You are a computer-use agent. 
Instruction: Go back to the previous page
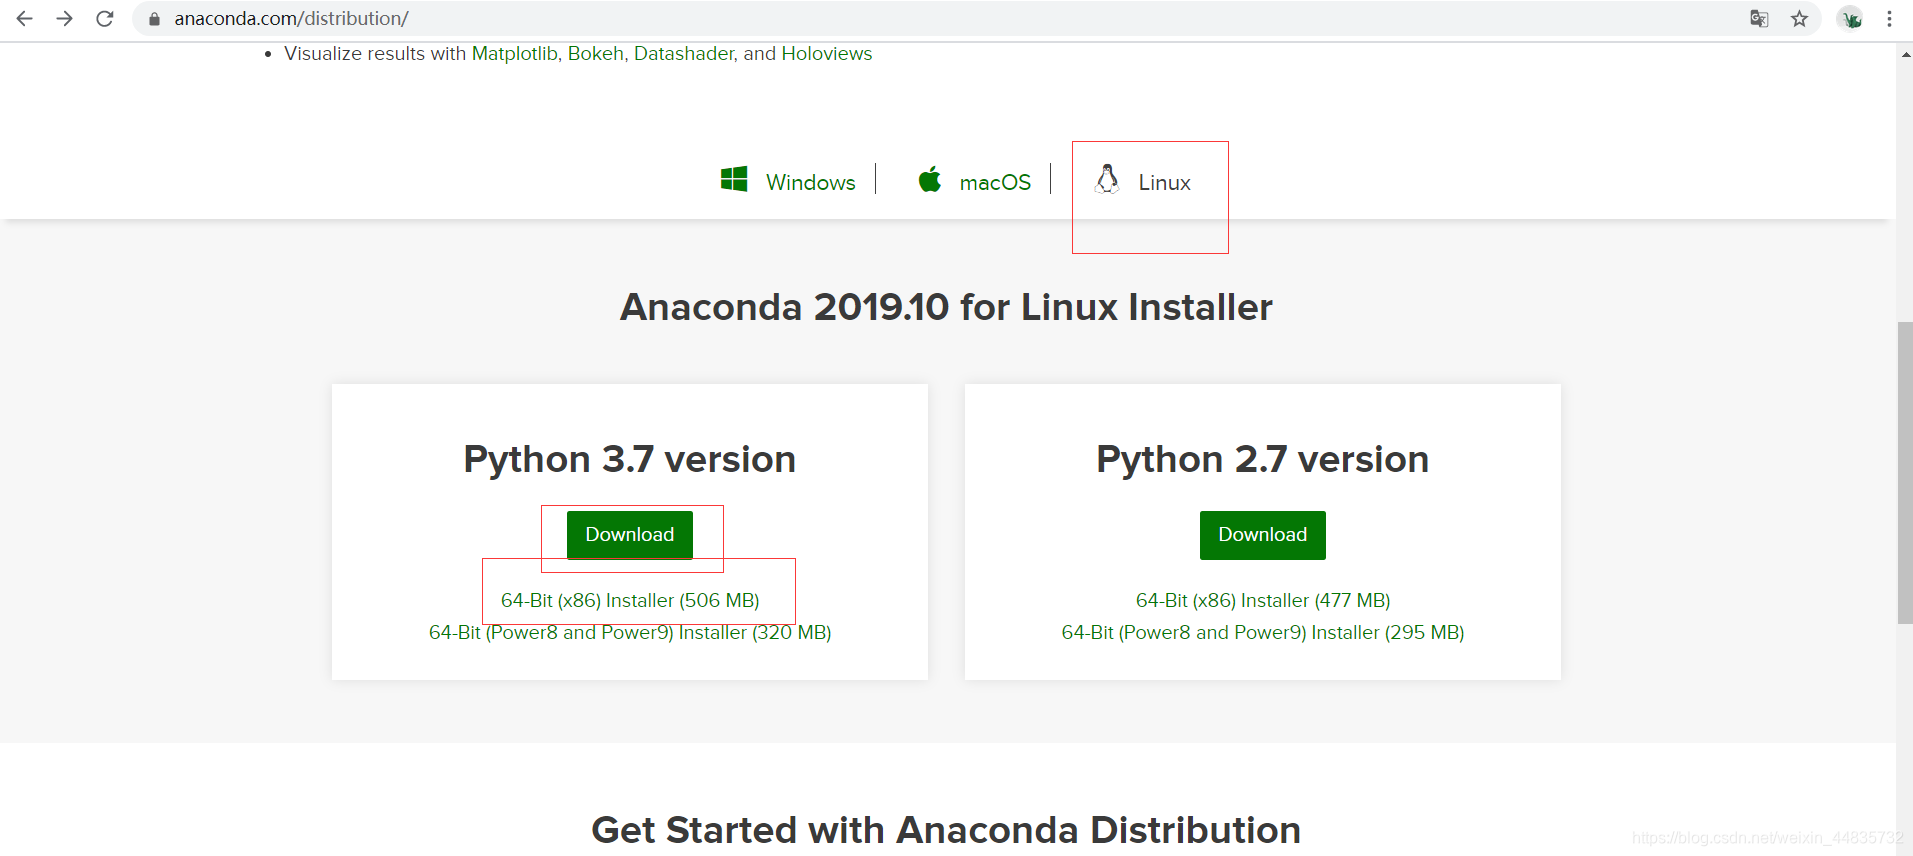25,18
